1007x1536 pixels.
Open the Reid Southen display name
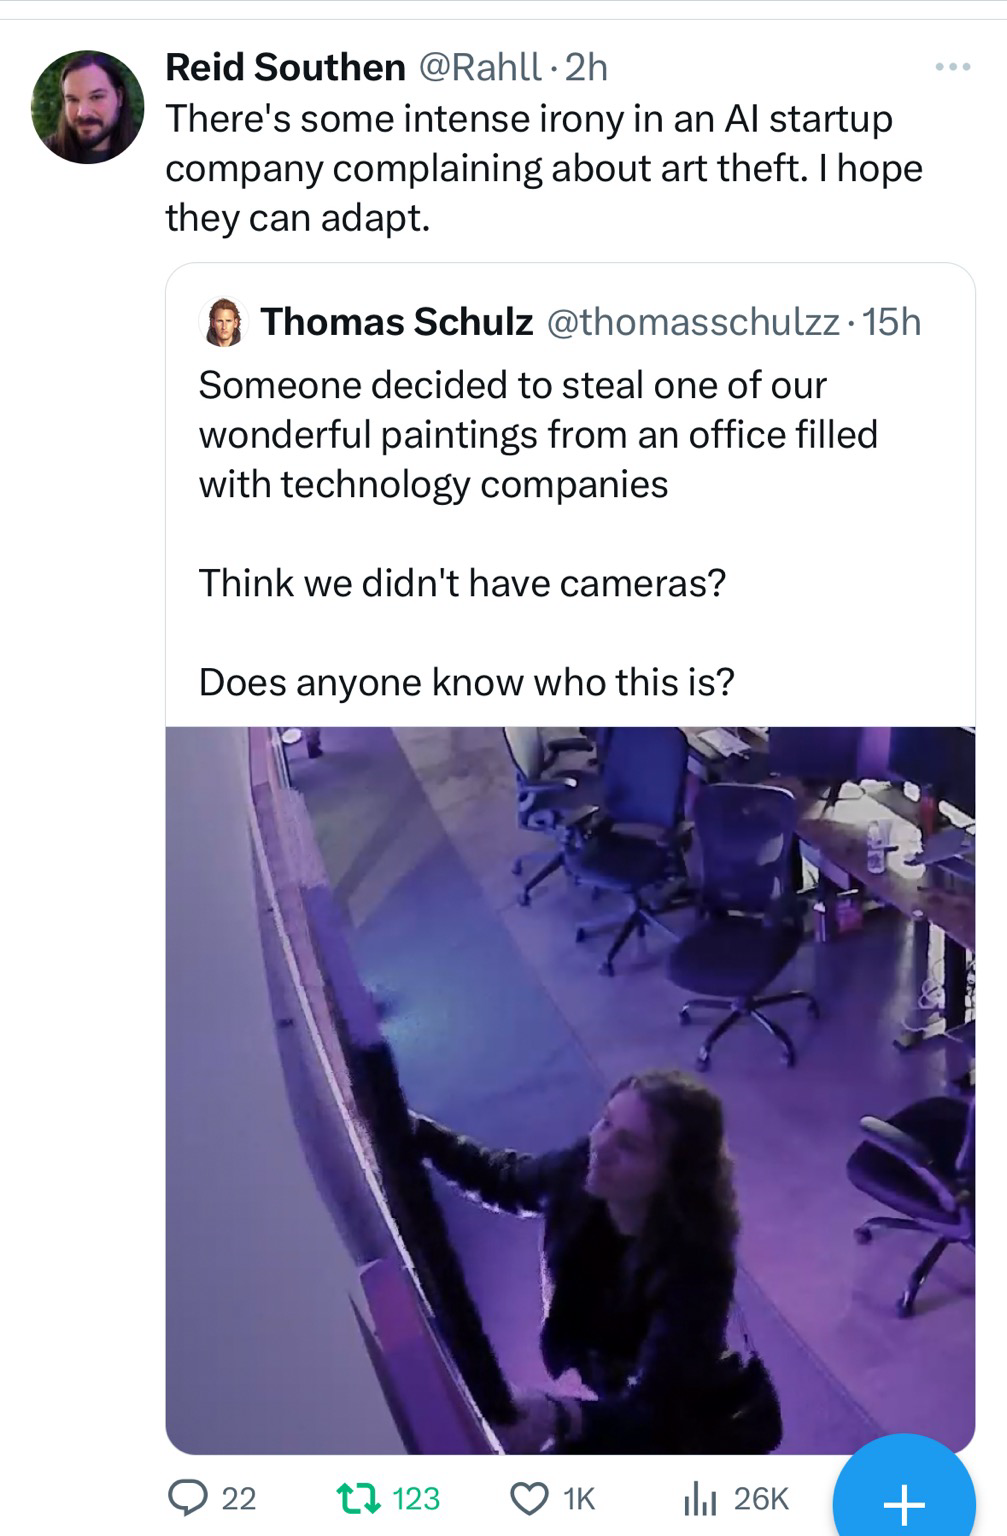(285, 67)
